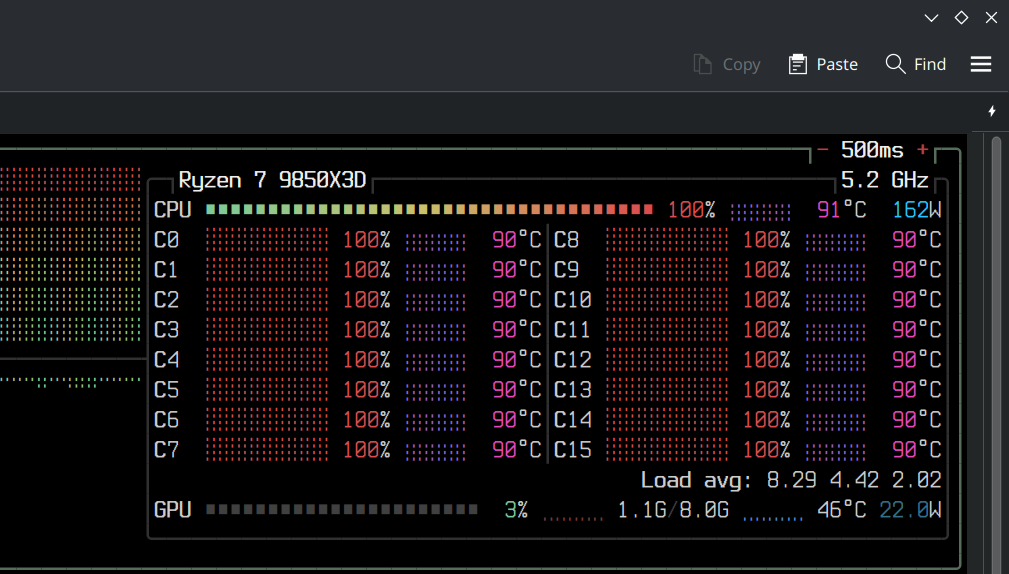The width and height of the screenshot is (1009, 574).
Task: Click the CPU row label
Action: (x=172, y=210)
